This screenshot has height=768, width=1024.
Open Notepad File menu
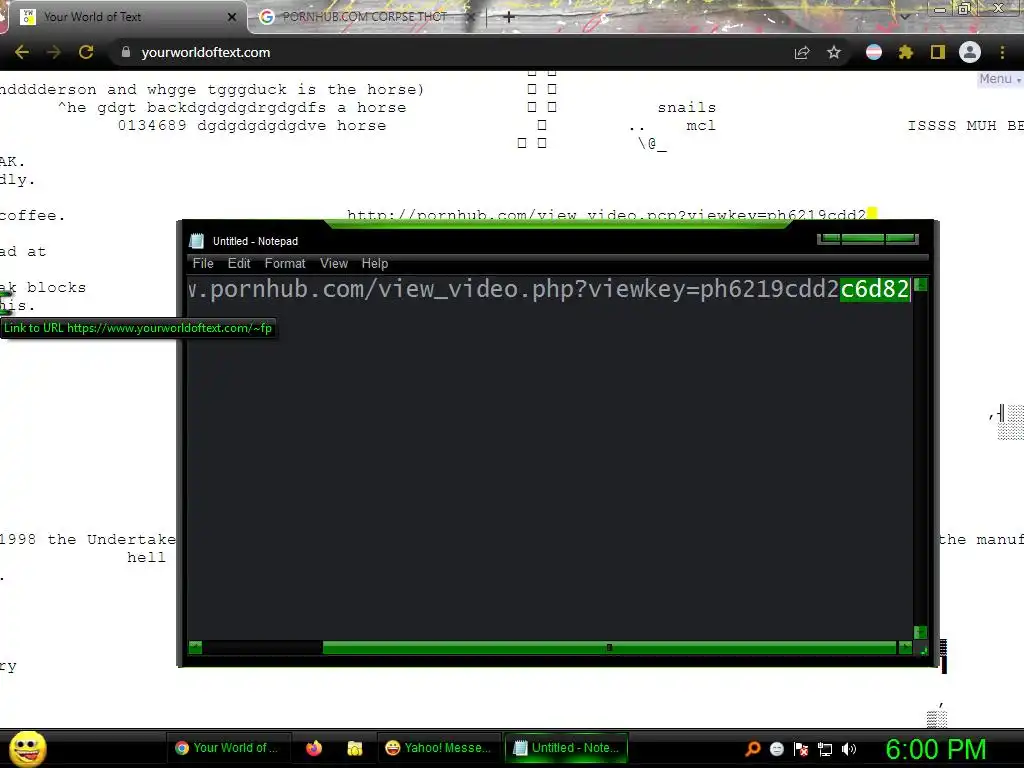[x=203, y=263]
